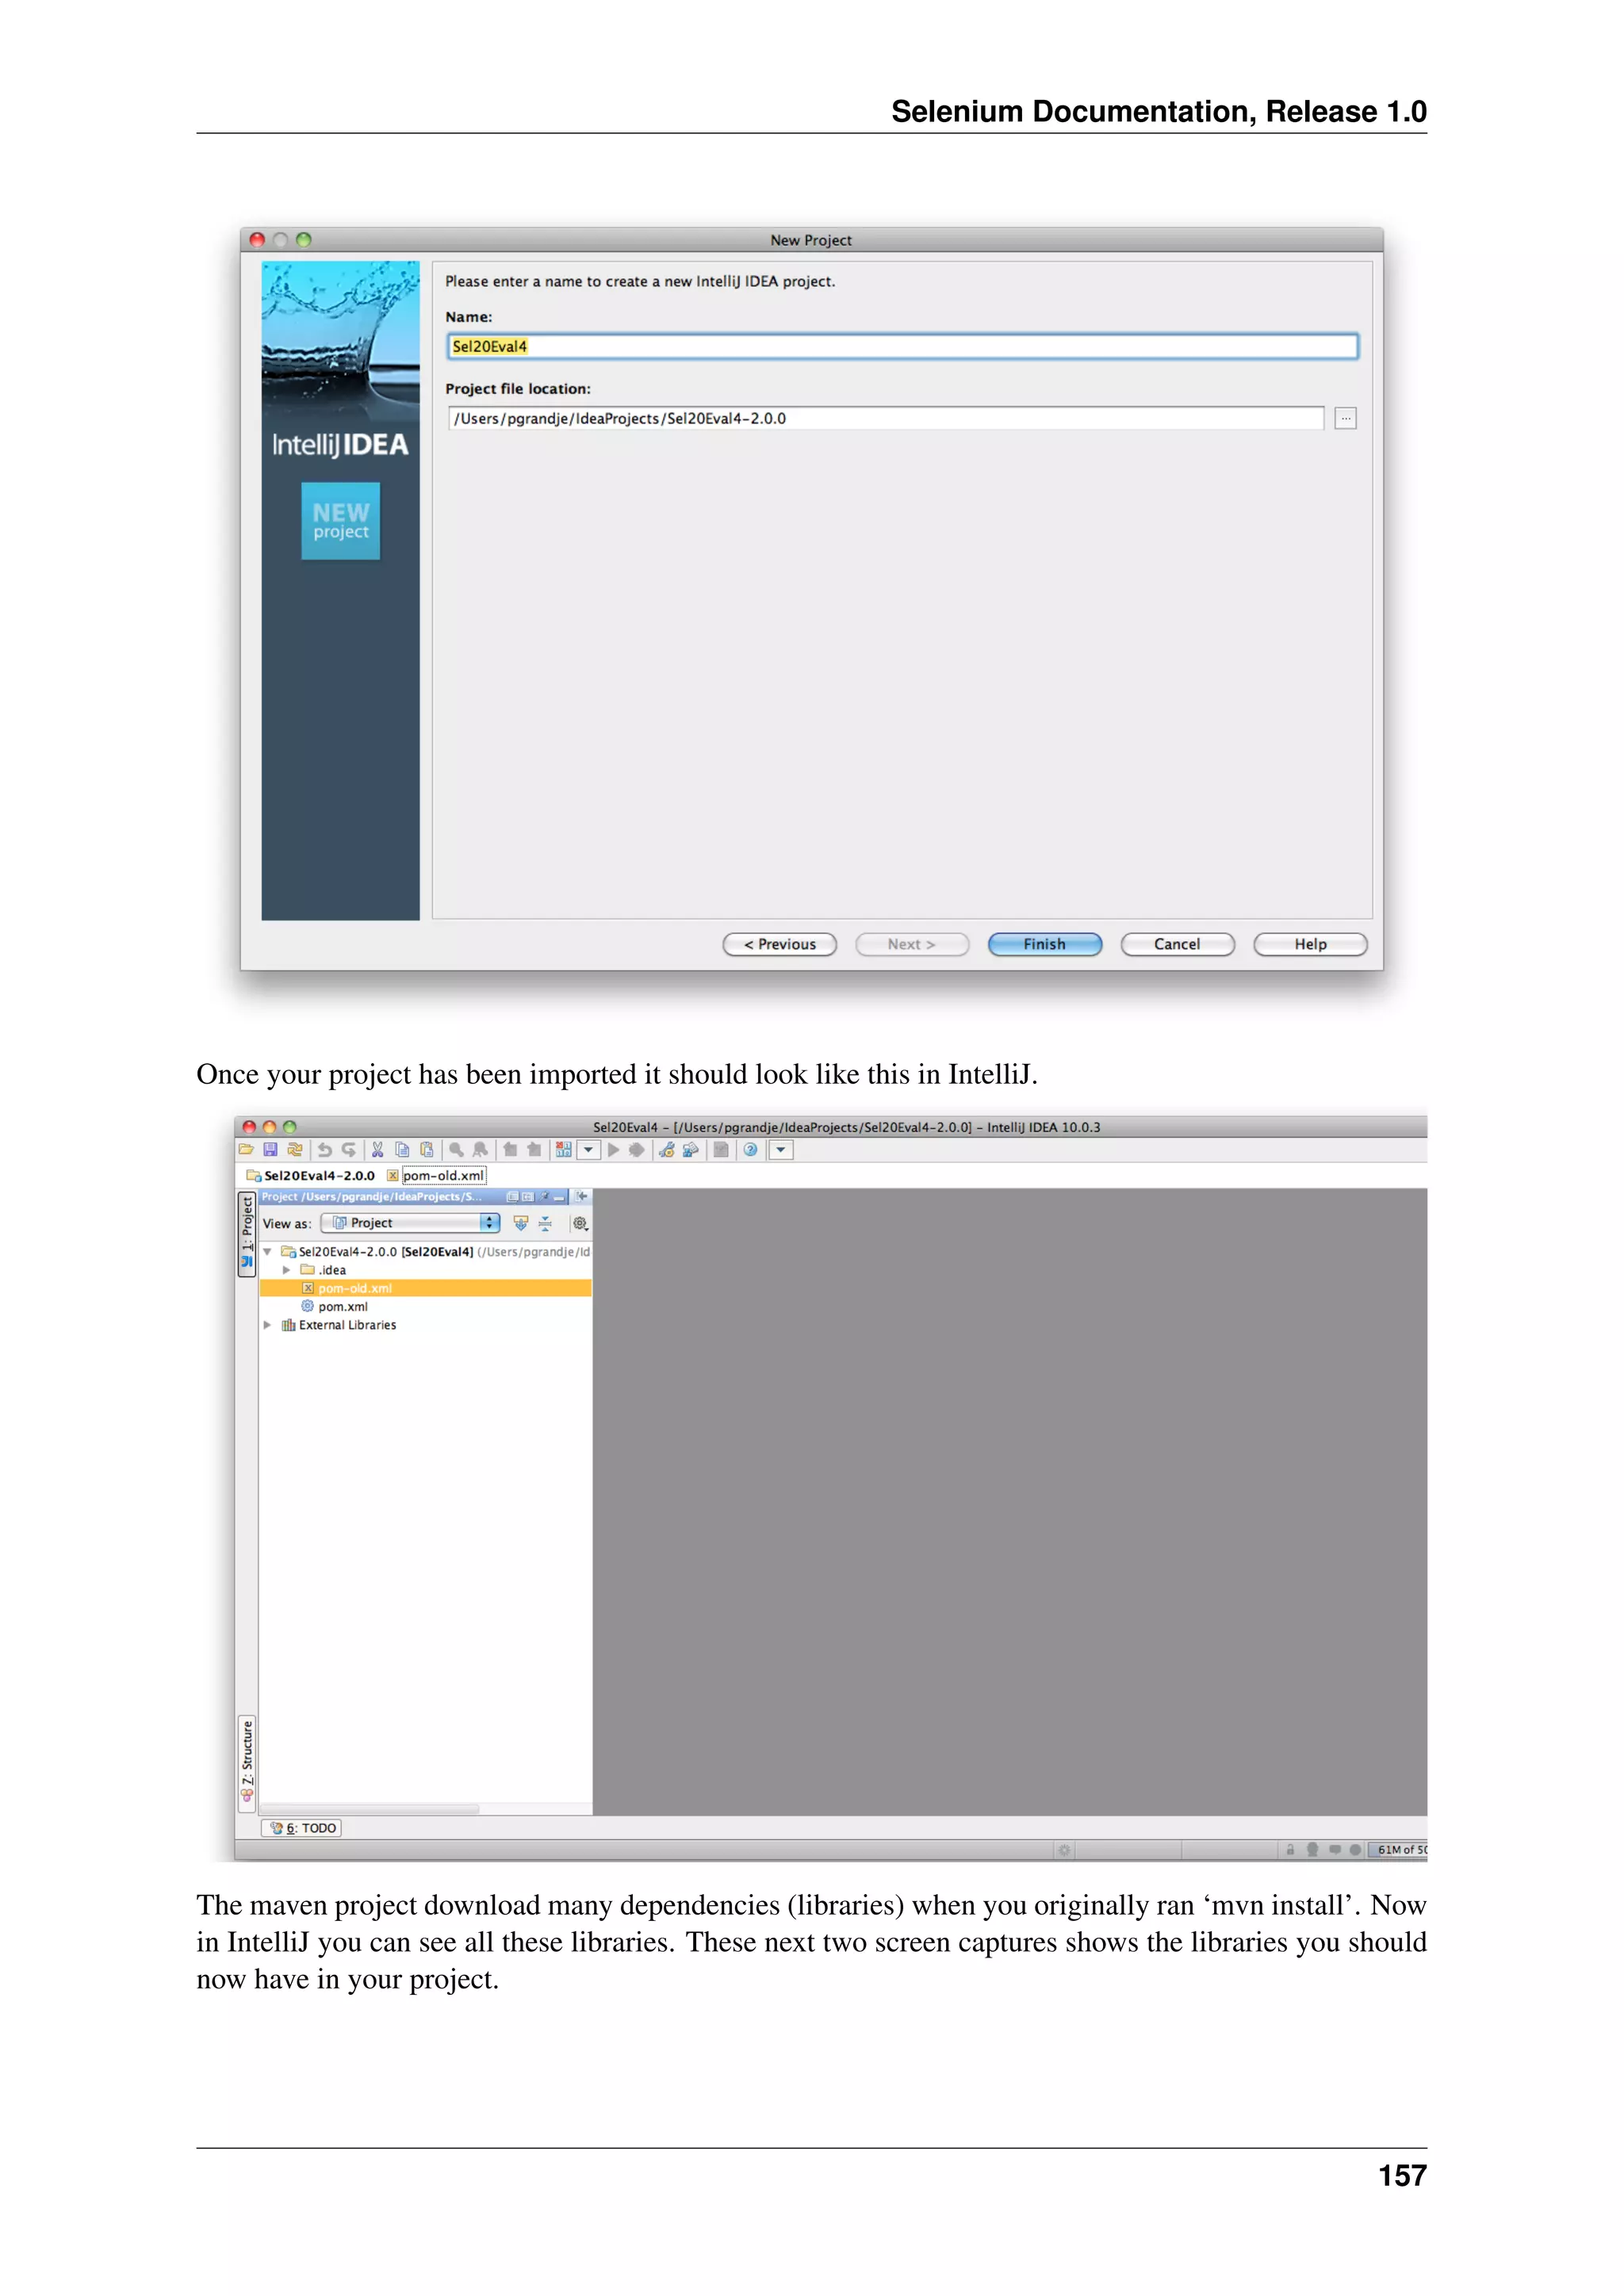Click the Open folder icon in IntelliJ toolbar

(x=246, y=1150)
